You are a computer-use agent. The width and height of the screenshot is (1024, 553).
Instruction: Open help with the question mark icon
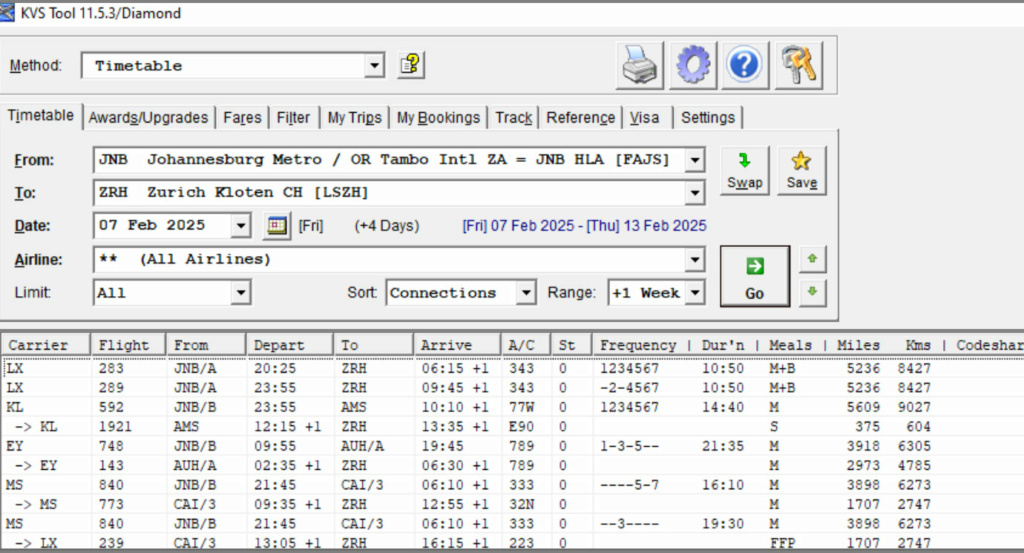point(744,65)
